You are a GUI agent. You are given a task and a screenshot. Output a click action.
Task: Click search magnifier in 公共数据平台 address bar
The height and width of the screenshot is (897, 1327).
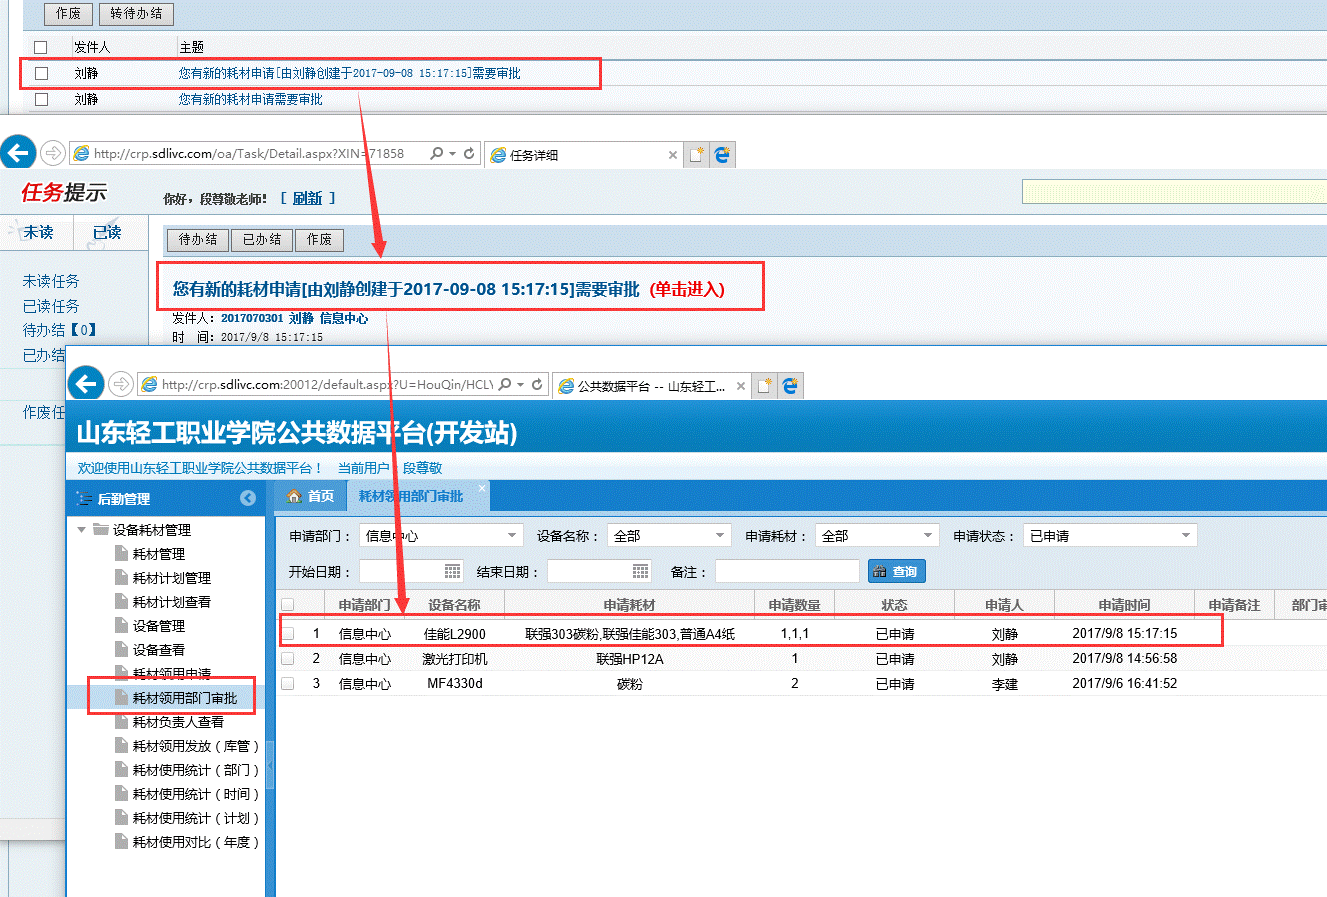tap(505, 384)
